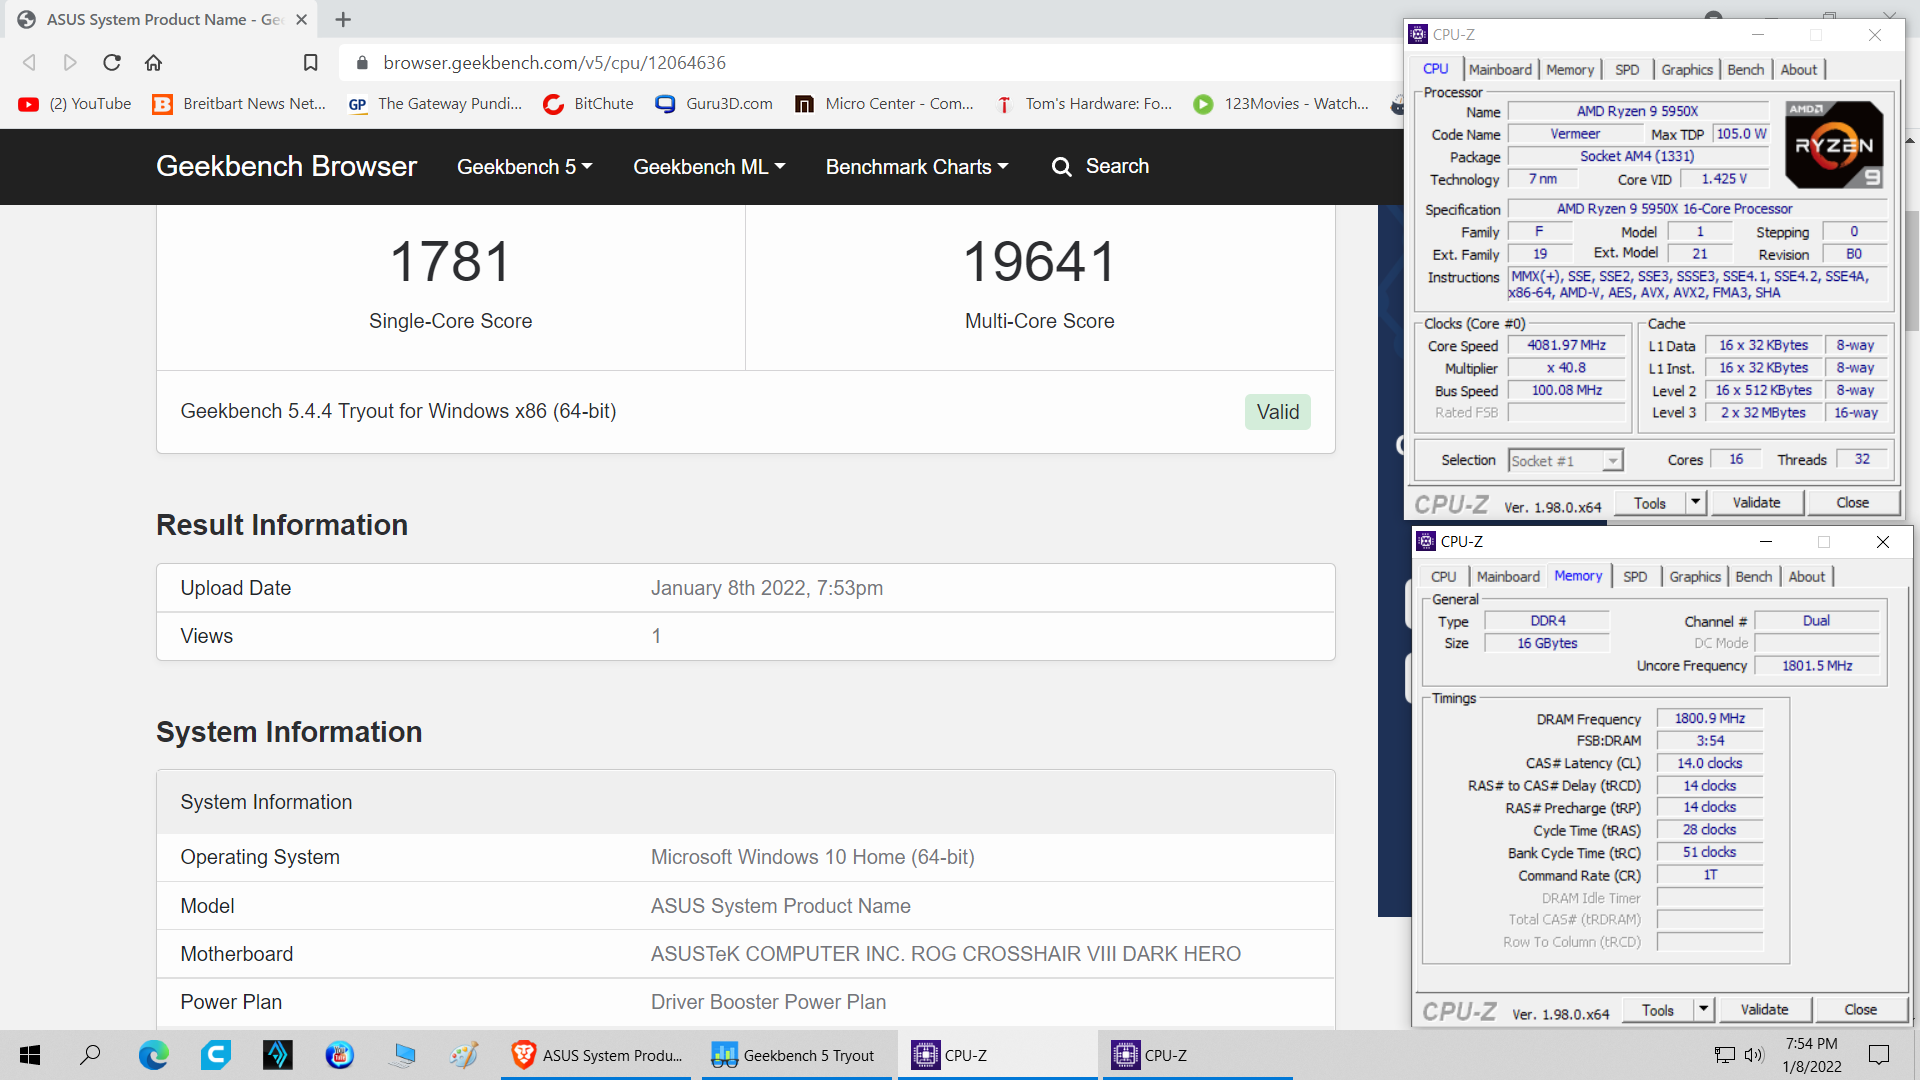Launch Microsoft Edge from taskbar

[x=153, y=1055]
